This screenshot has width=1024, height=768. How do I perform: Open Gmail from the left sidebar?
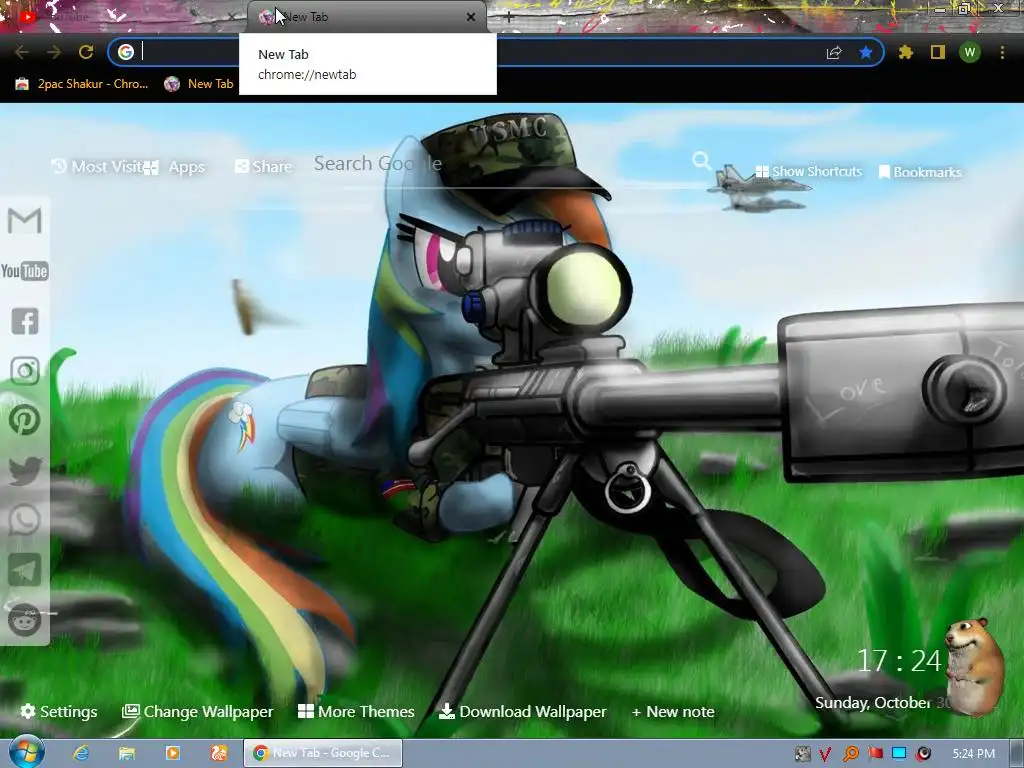(x=25, y=221)
